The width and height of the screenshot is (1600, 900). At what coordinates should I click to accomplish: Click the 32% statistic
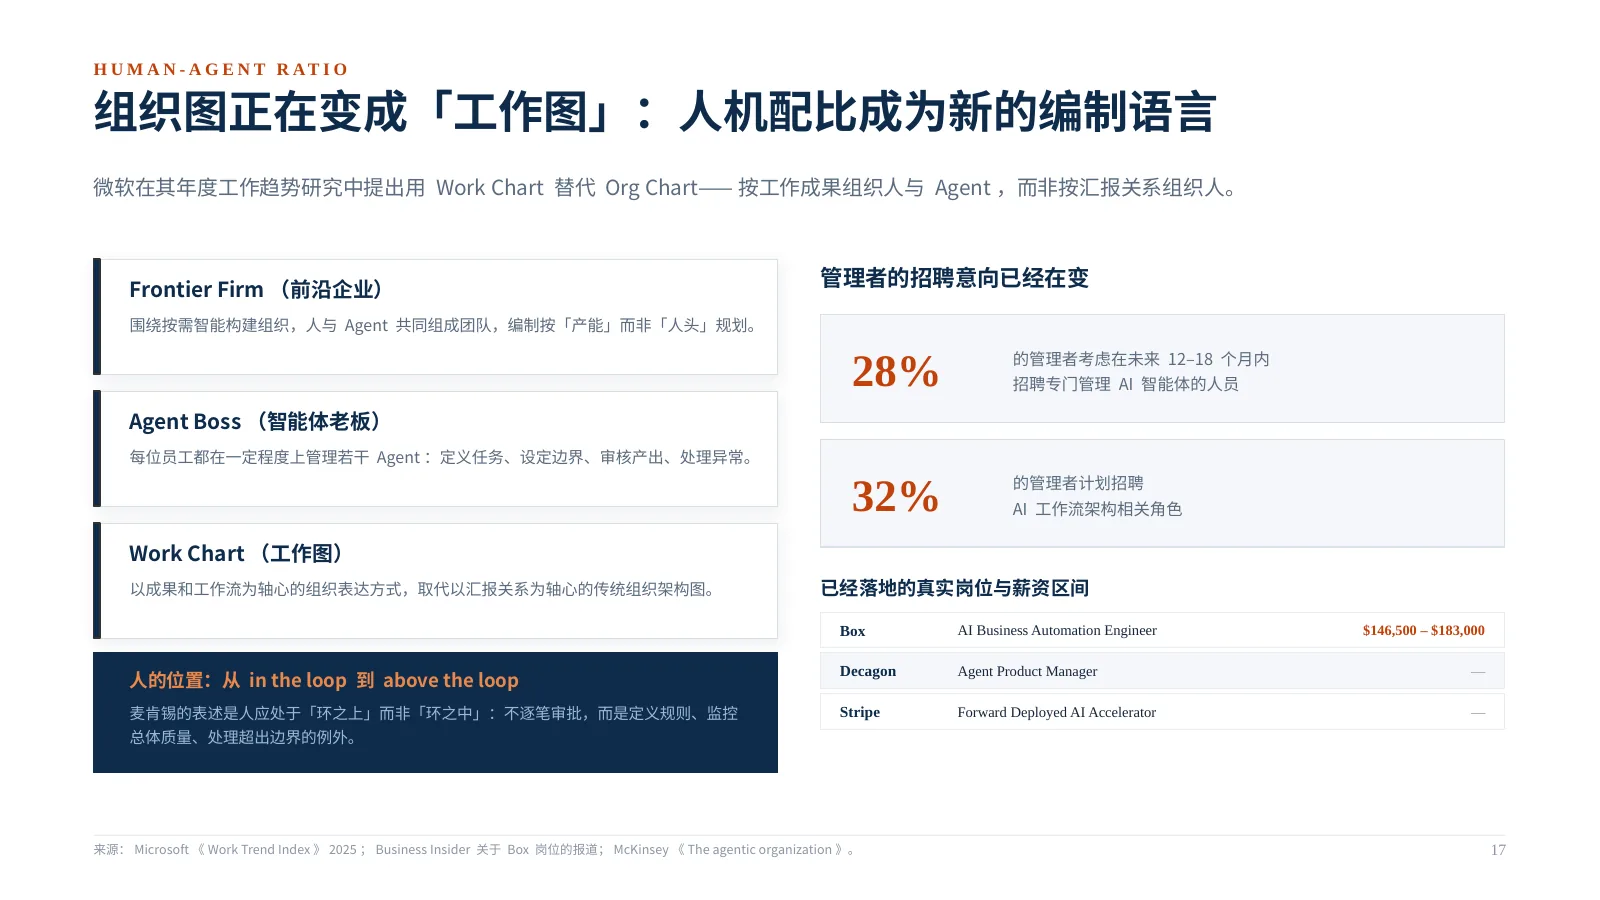coord(895,497)
